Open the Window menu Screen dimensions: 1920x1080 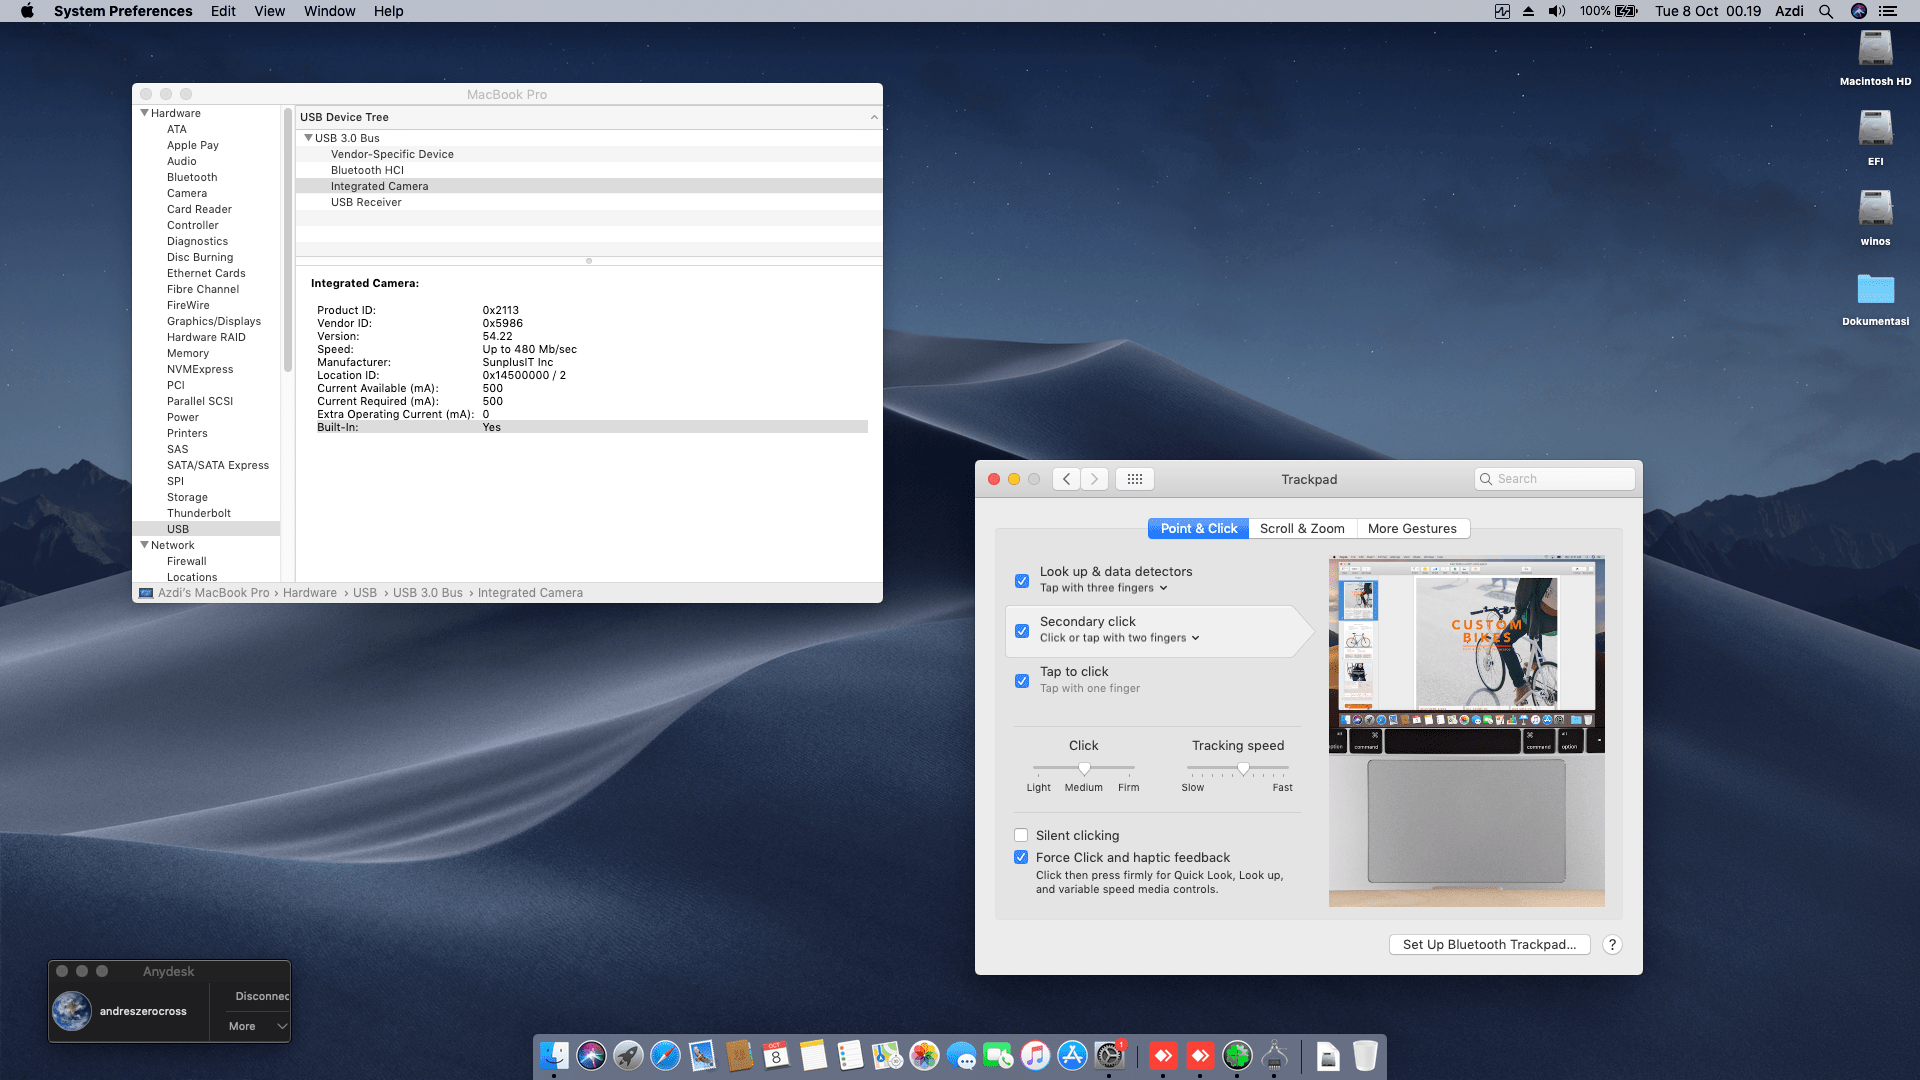pyautogui.click(x=329, y=11)
